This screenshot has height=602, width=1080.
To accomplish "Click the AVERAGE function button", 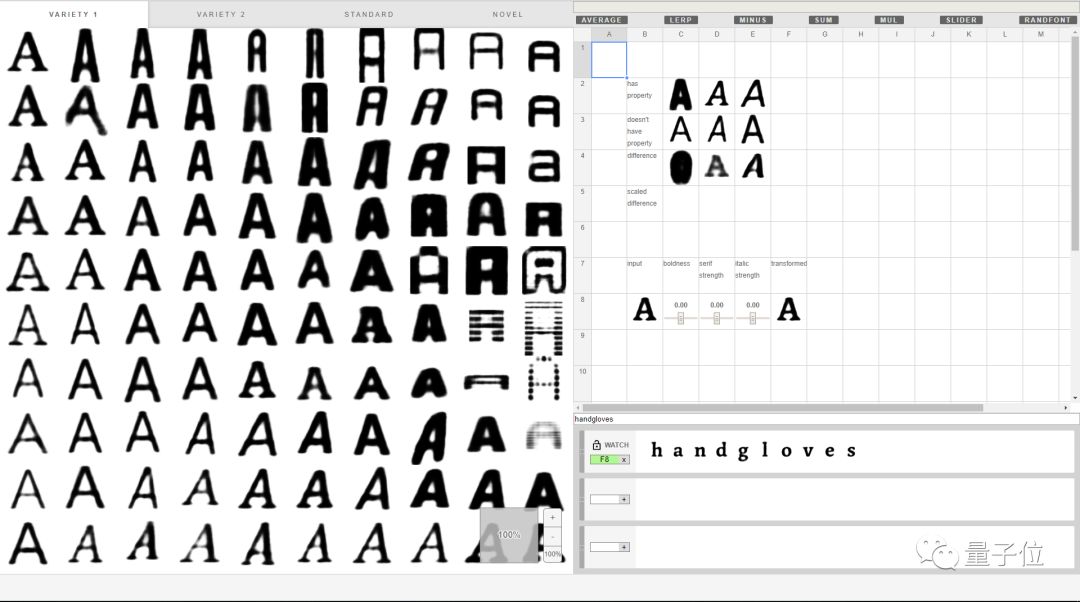I will pyautogui.click(x=601, y=20).
